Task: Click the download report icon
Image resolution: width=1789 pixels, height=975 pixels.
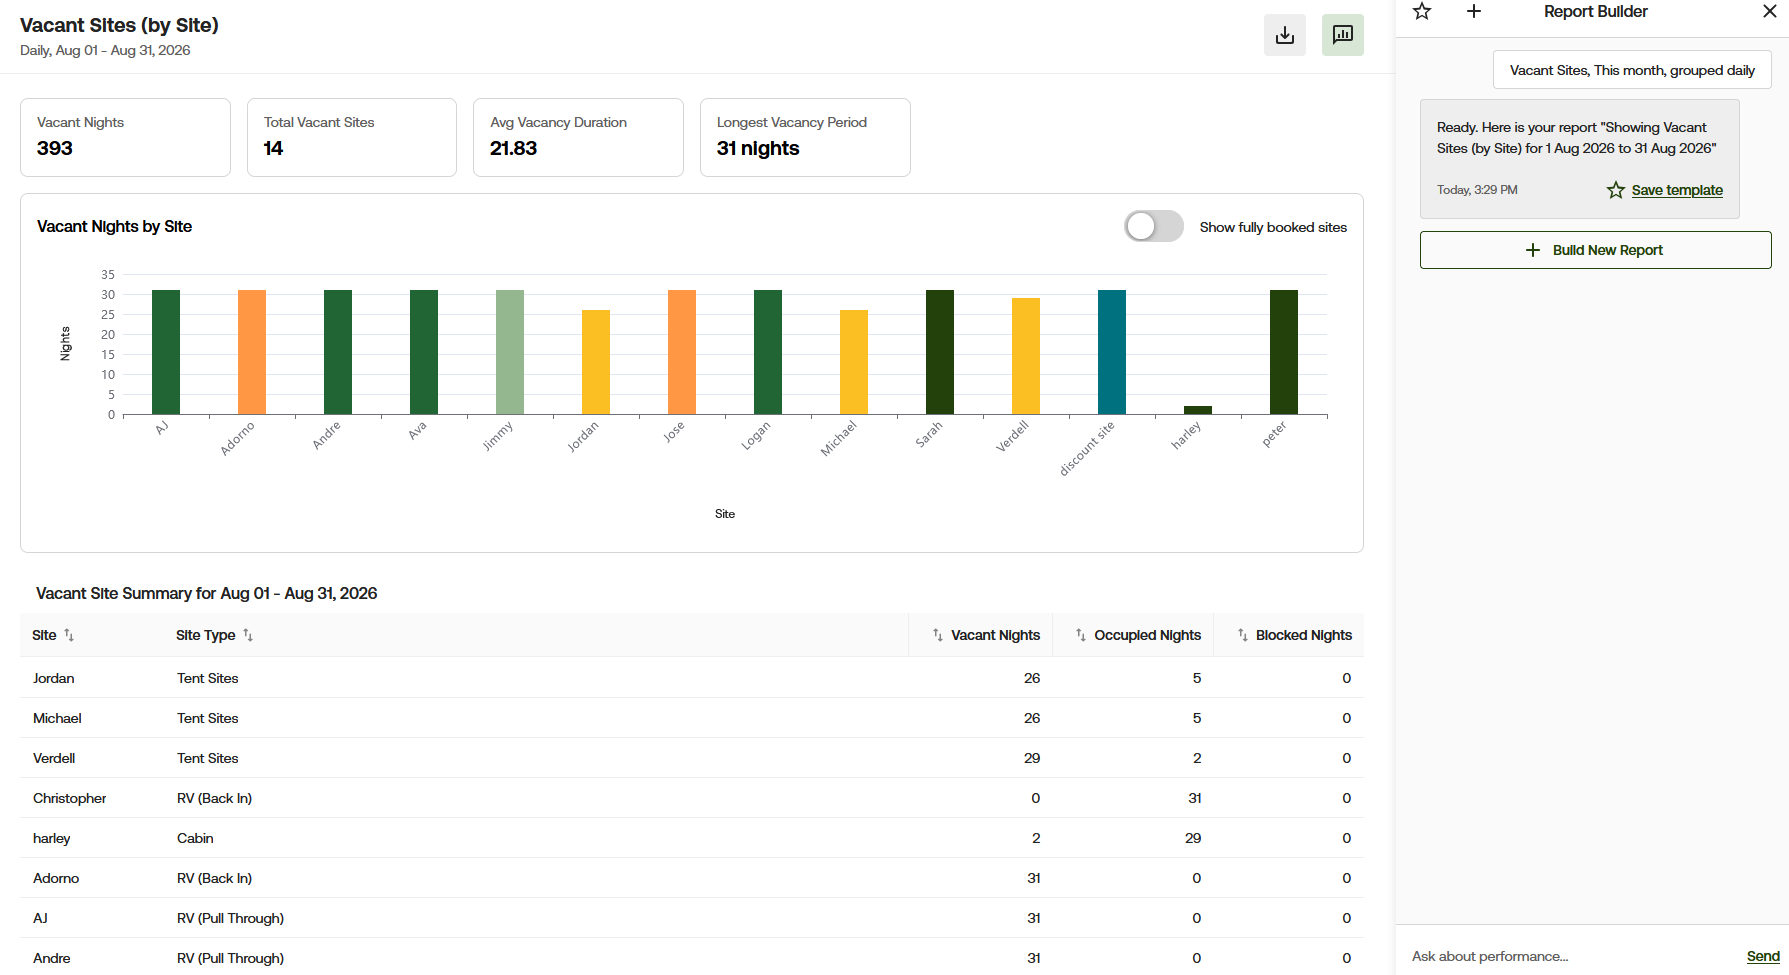Action: pos(1285,35)
